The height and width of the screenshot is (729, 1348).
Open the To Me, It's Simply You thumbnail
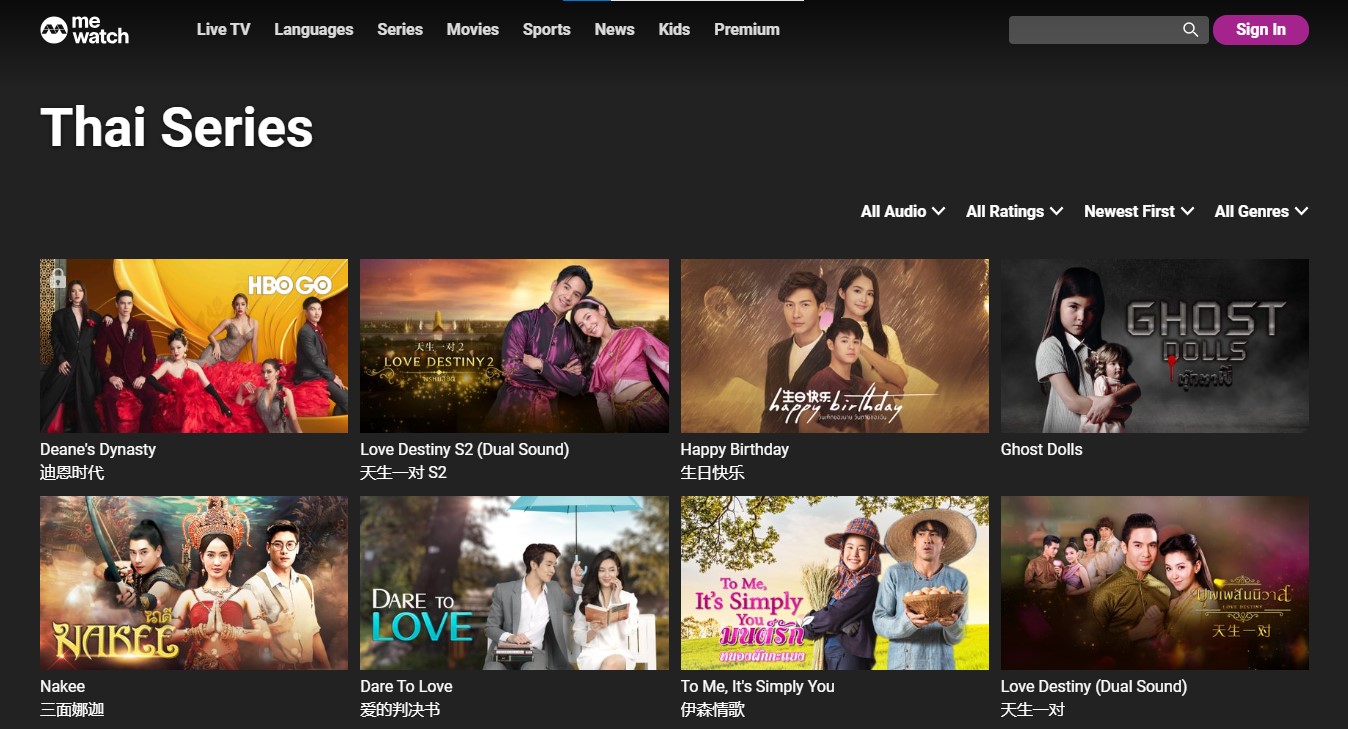click(x=835, y=583)
